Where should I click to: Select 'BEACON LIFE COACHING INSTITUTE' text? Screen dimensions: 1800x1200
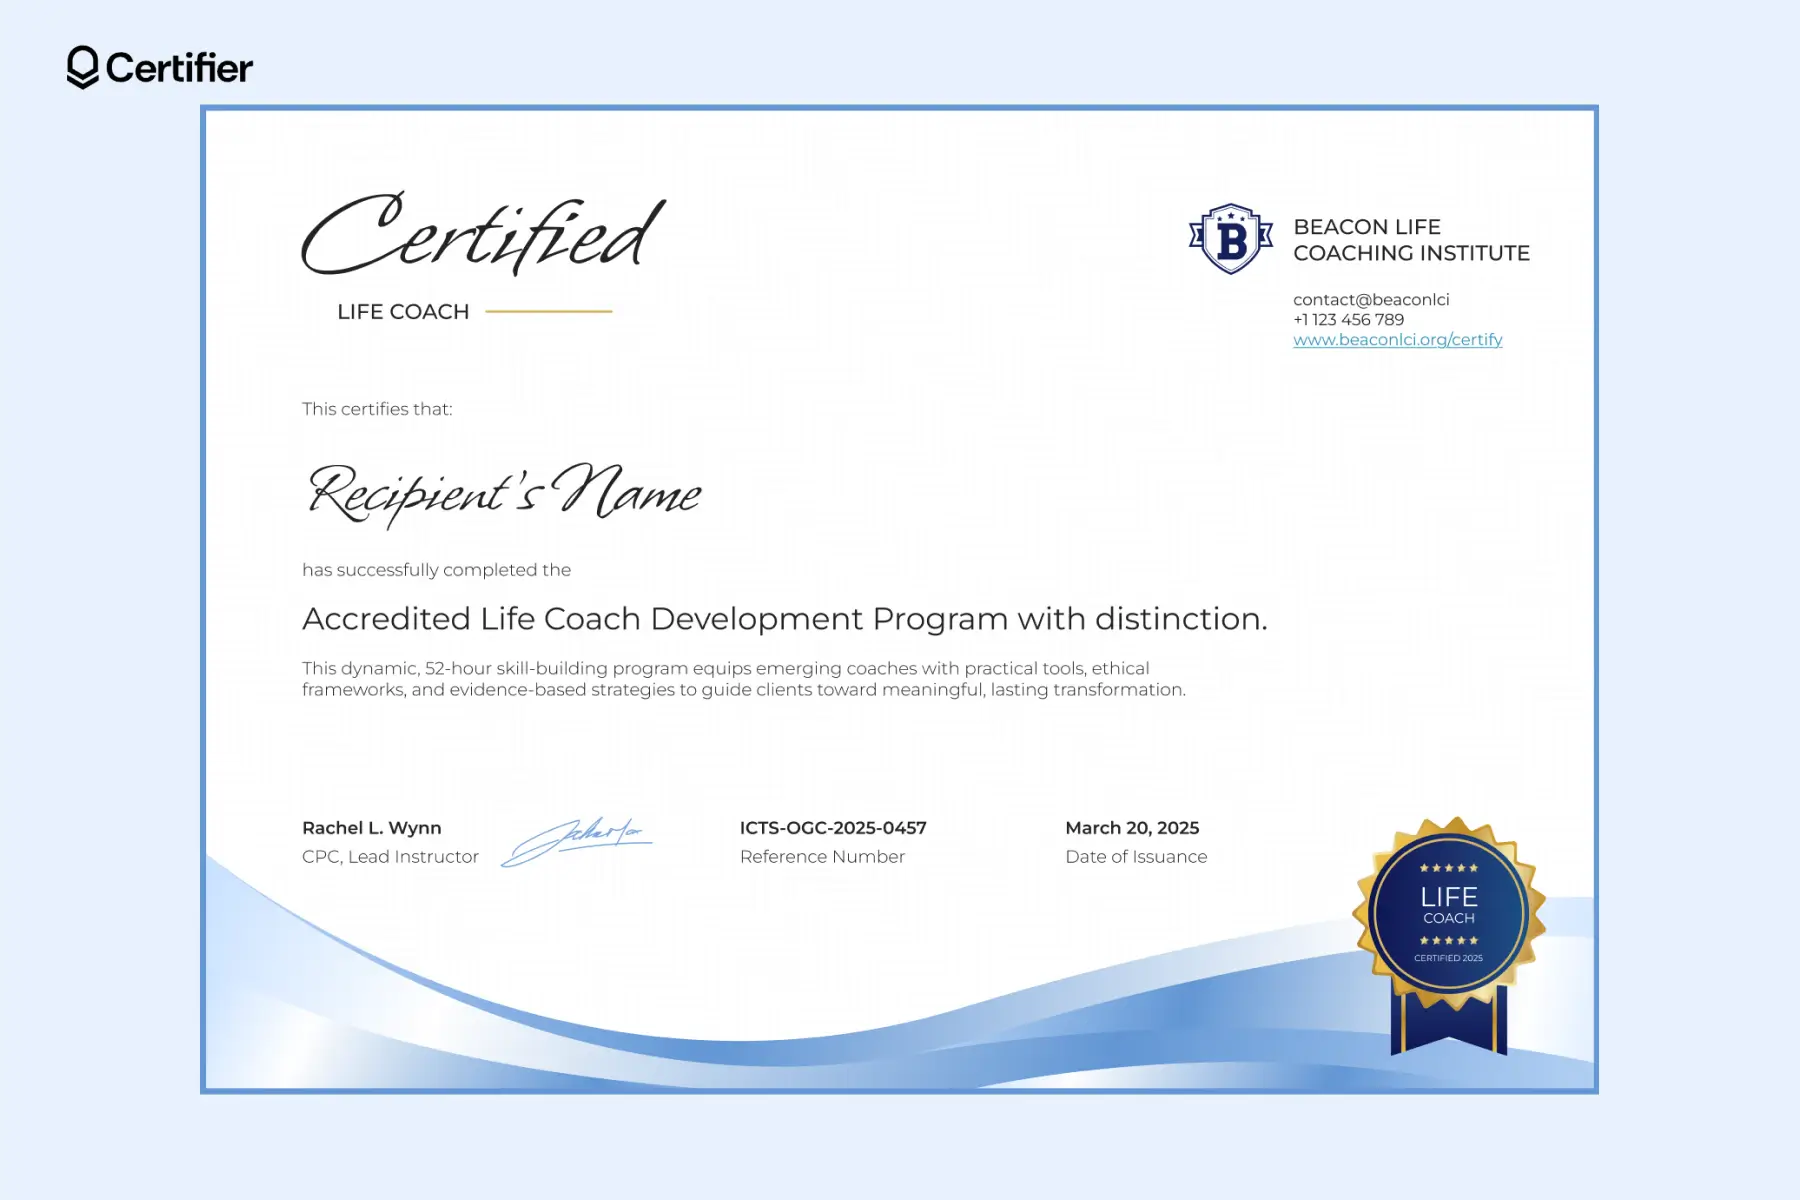point(1411,240)
